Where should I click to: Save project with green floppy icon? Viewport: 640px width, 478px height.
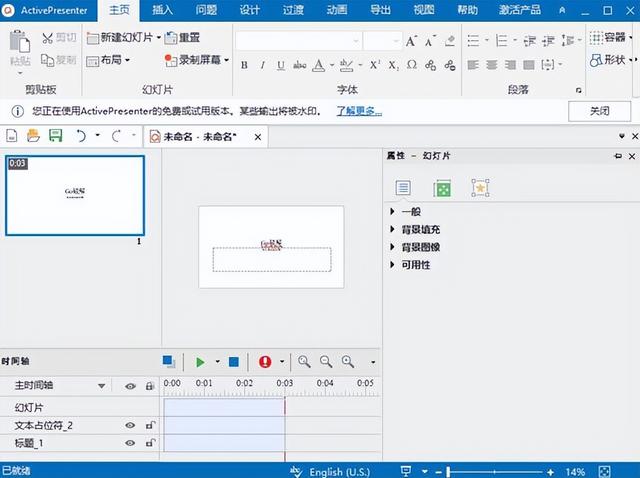pos(56,136)
